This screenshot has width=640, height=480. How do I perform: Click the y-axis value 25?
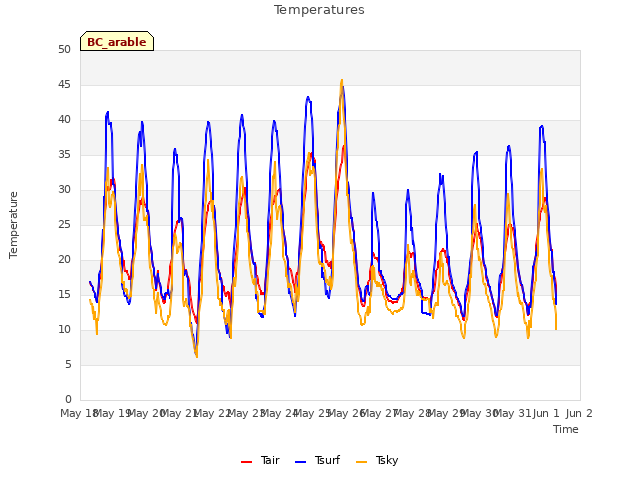tap(64, 224)
